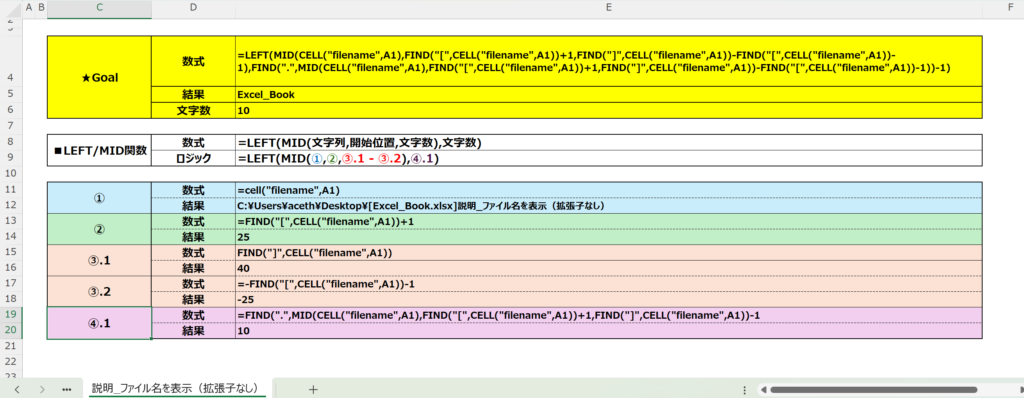This screenshot has width=1024, height=398.
Task: Open hidden sheets list via ellipsis
Action: point(66,389)
